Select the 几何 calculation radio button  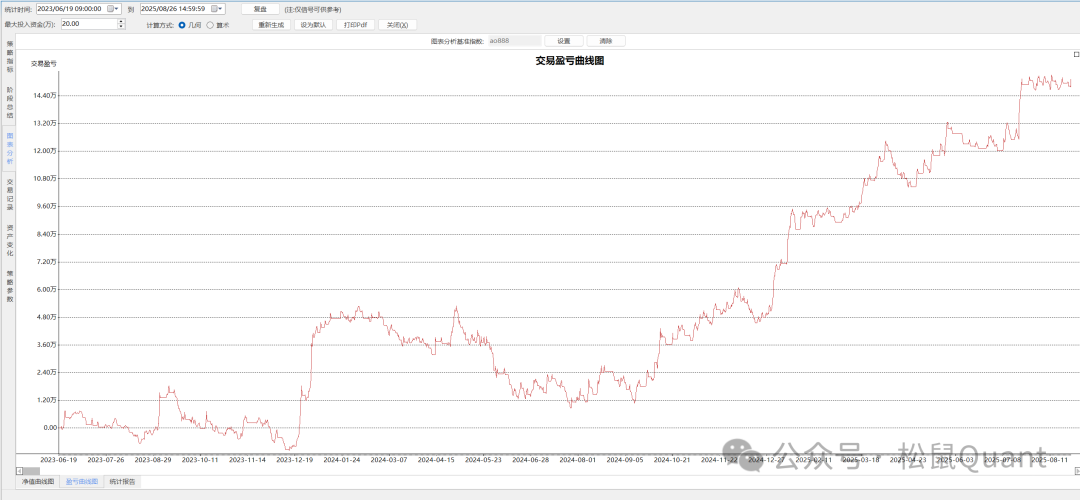[x=182, y=25]
